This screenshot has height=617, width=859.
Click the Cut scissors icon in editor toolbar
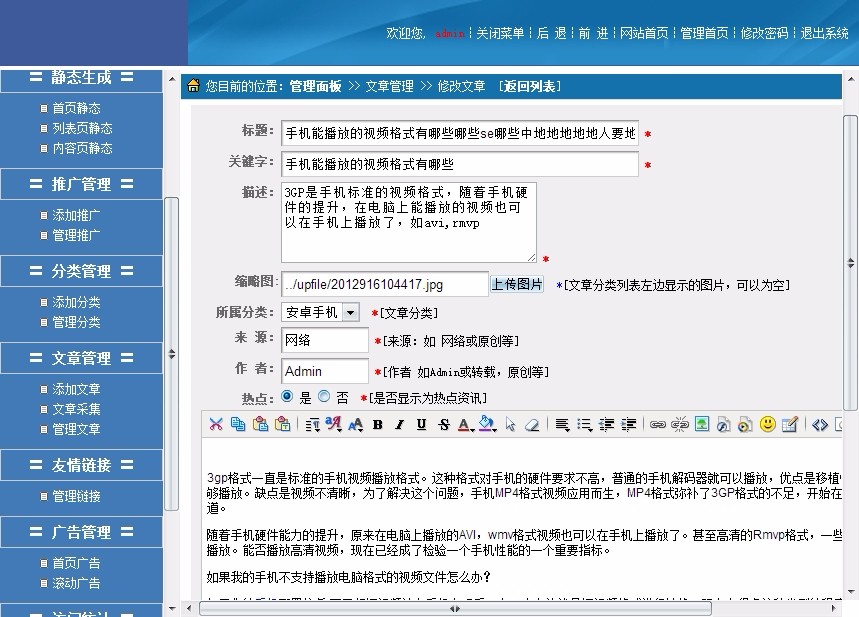[216, 424]
